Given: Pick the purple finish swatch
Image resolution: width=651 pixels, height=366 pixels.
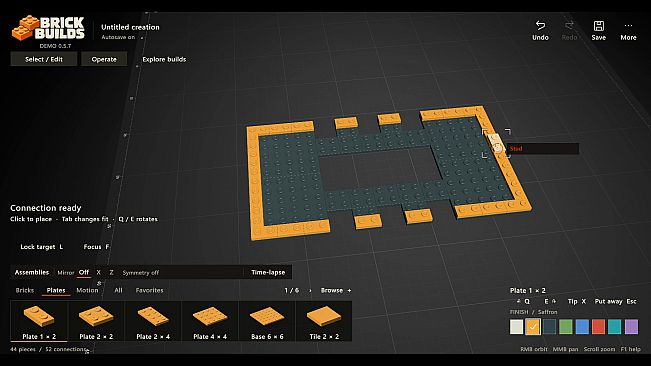Looking at the screenshot, I should 631,327.
